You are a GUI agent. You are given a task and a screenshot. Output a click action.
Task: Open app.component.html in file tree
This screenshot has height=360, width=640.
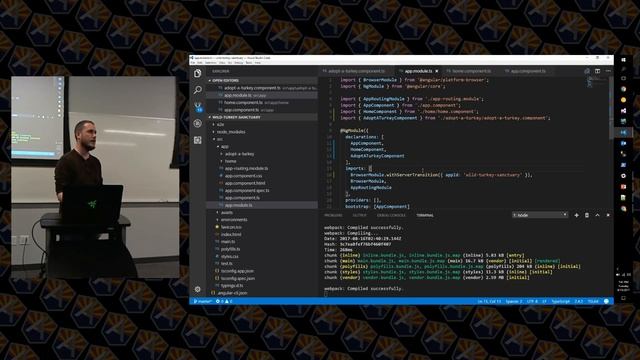[244, 183]
